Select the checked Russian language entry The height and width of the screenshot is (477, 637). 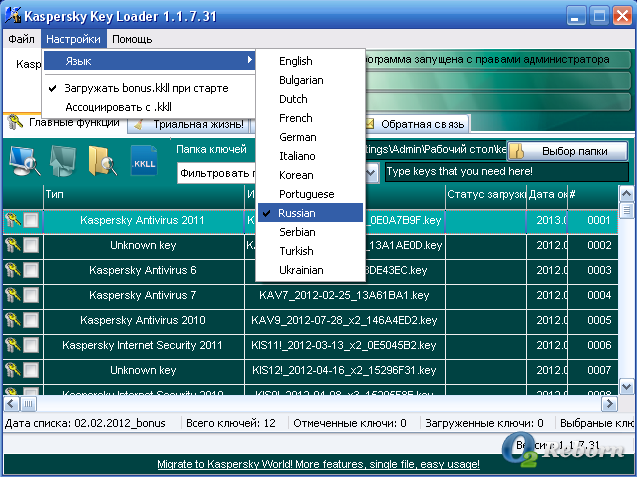310,213
